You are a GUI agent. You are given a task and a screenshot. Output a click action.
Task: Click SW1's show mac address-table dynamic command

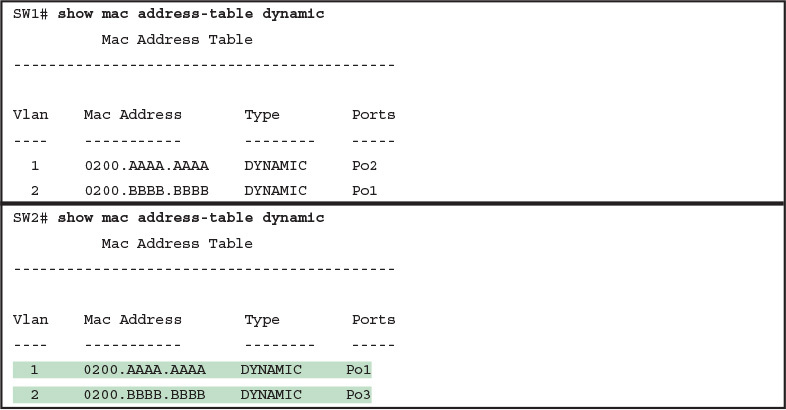click(191, 15)
